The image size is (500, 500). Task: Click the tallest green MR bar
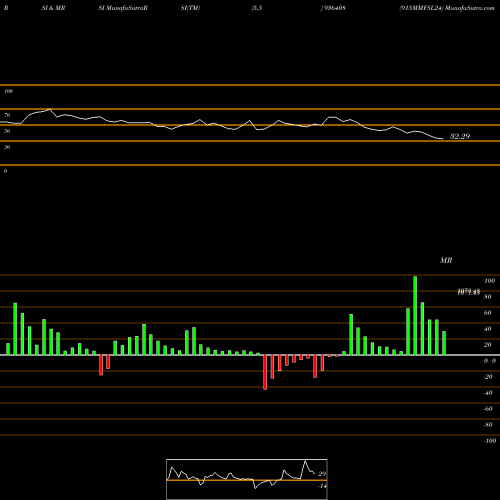click(x=415, y=315)
